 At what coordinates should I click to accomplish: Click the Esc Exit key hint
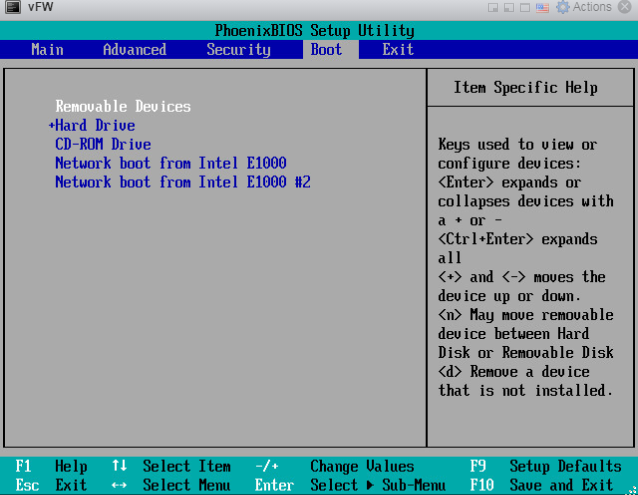coord(51,485)
